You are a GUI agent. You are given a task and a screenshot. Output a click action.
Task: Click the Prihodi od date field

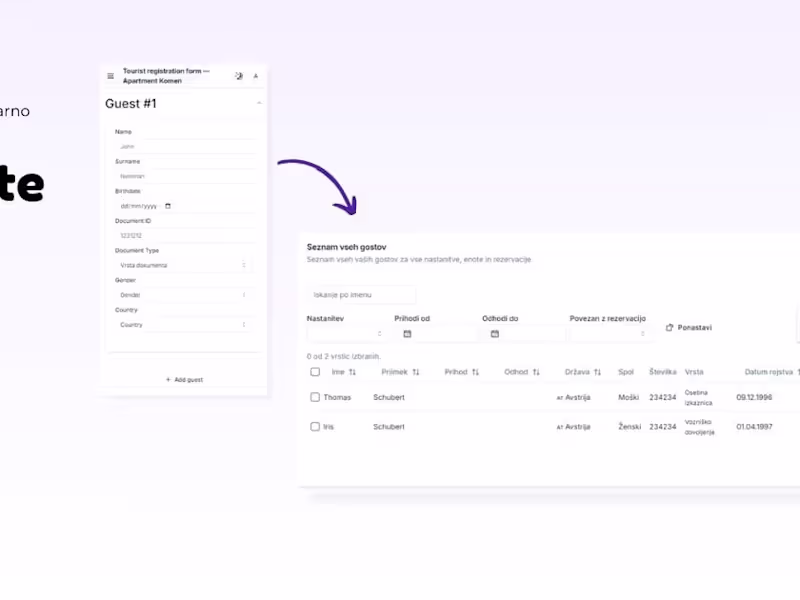[436, 334]
